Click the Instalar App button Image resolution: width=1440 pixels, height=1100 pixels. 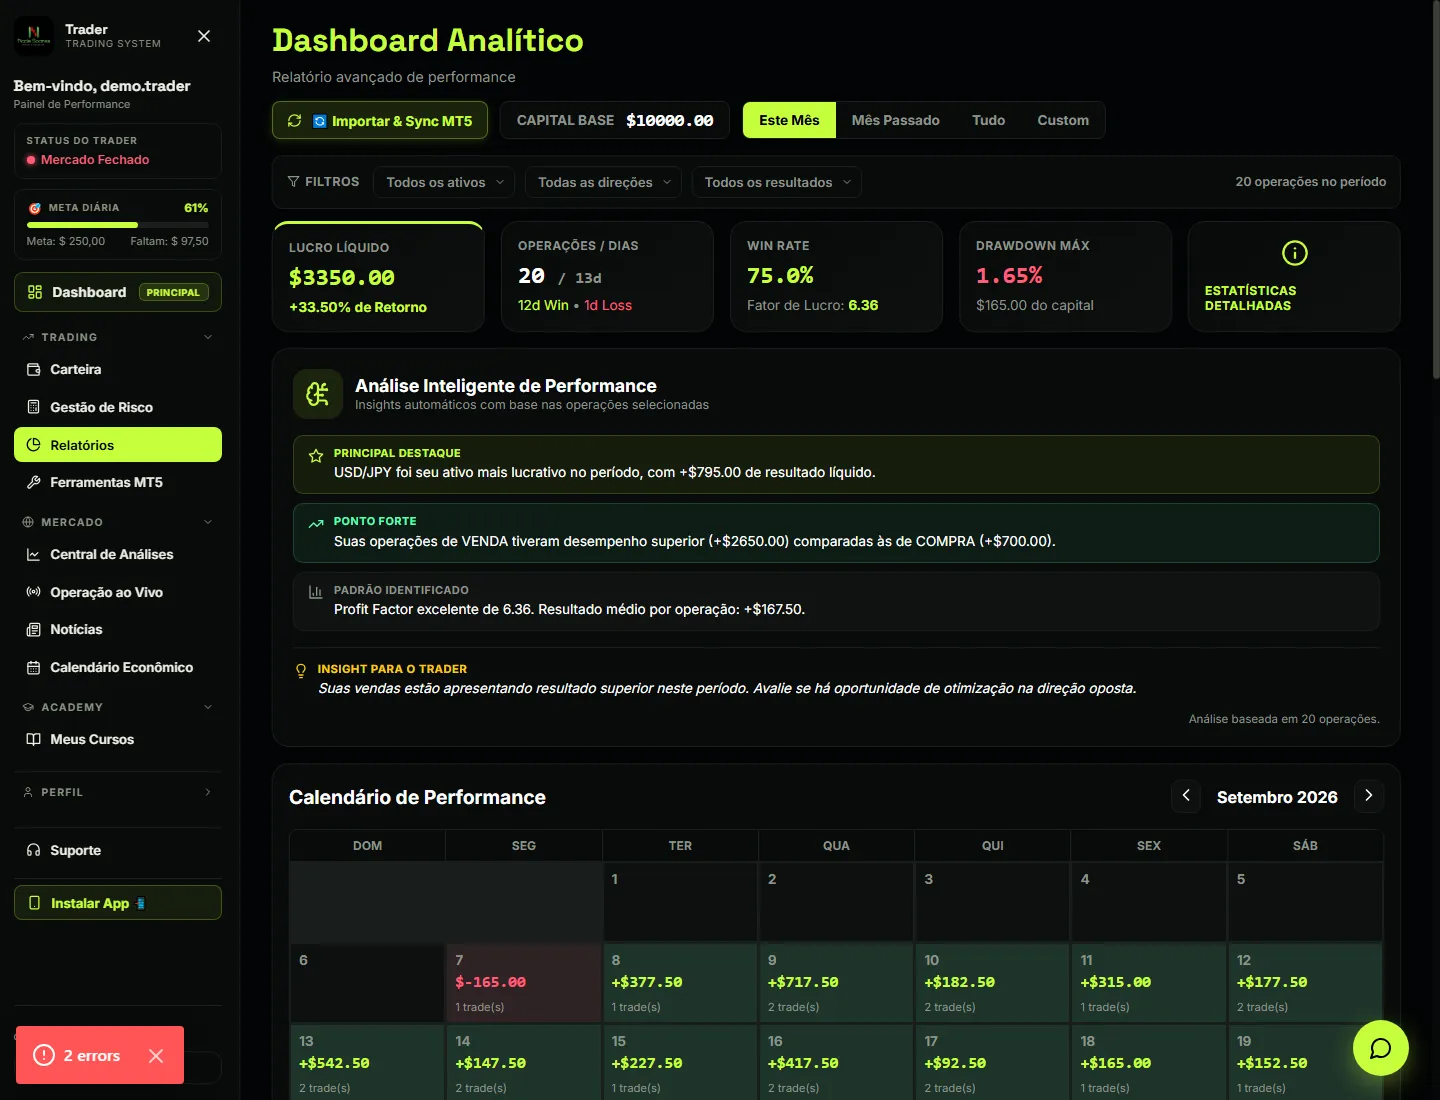point(118,903)
